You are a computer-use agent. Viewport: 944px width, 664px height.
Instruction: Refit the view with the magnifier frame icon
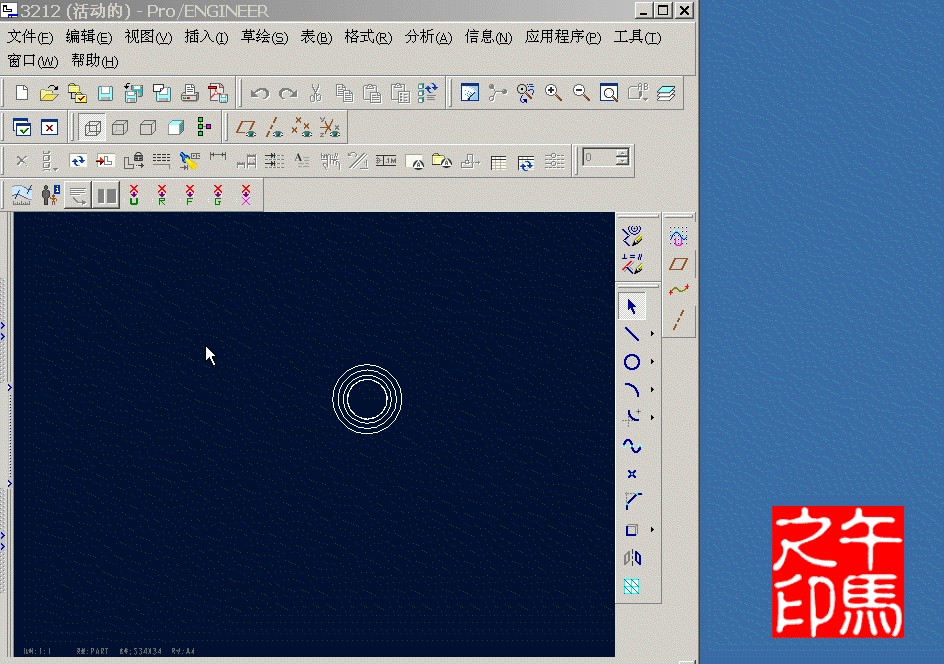click(x=609, y=93)
